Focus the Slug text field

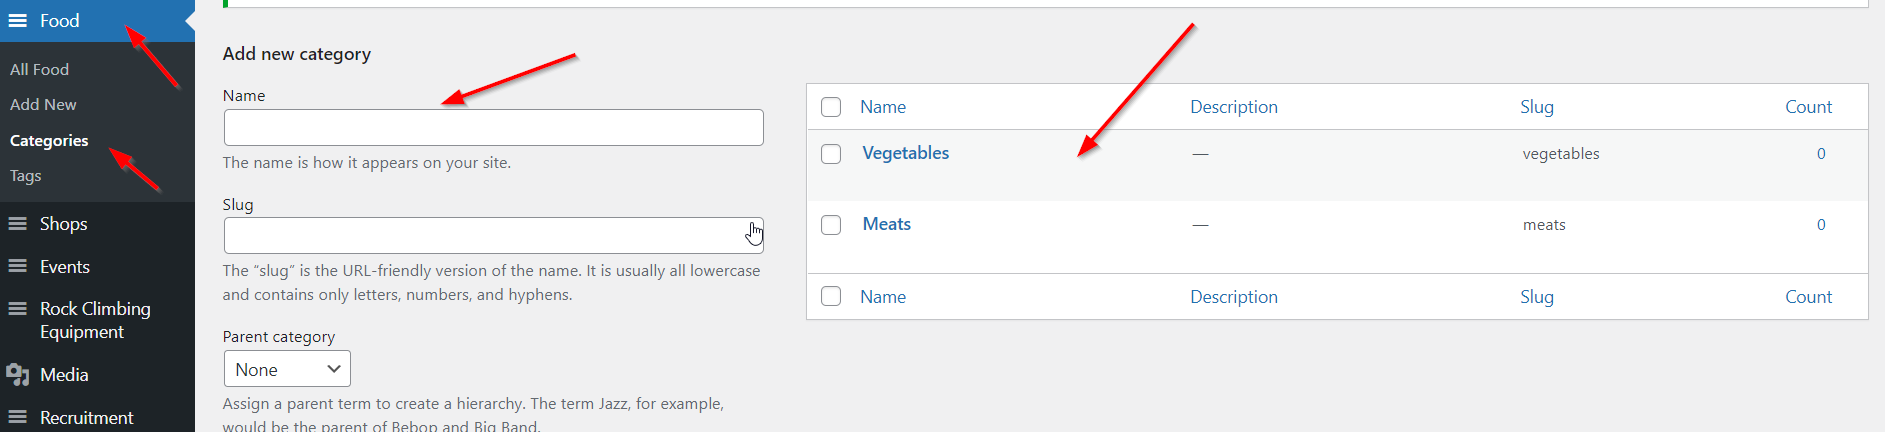click(485, 236)
